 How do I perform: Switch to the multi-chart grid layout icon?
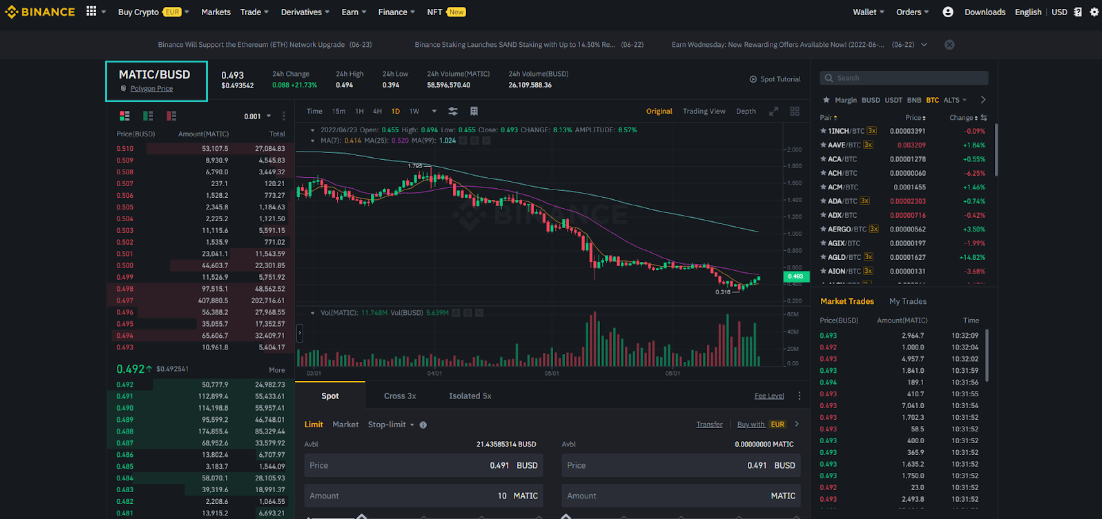coord(795,111)
